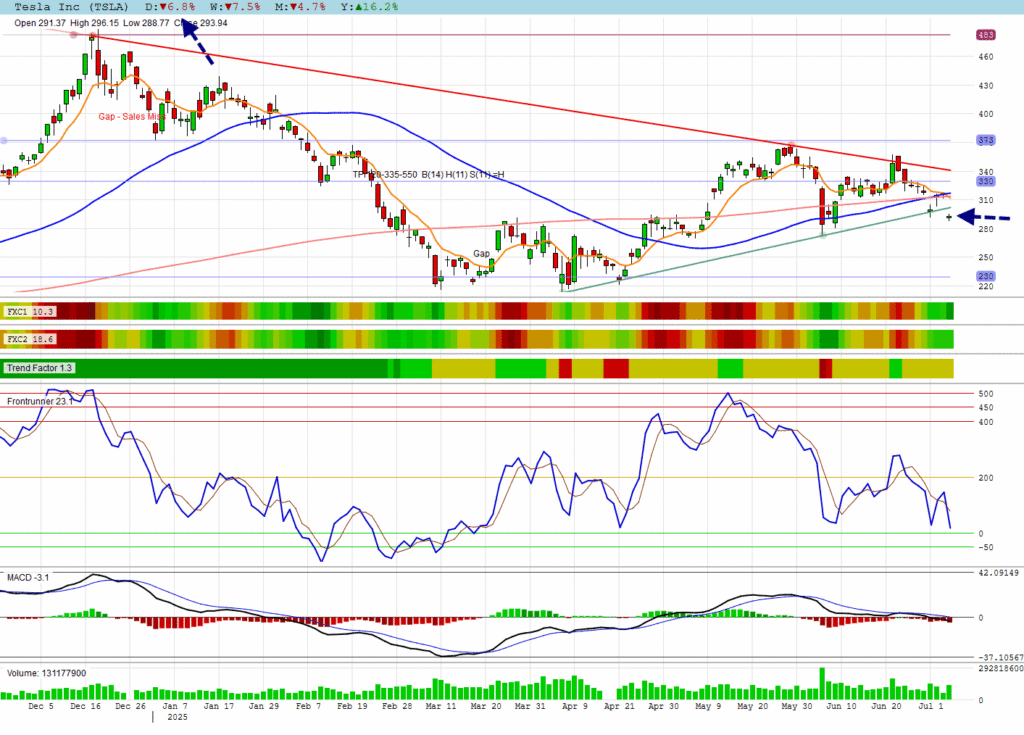The height and width of the screenshot is (735, 1024).
Task: Select the red 483 price level tag
Action: (985, 35)
